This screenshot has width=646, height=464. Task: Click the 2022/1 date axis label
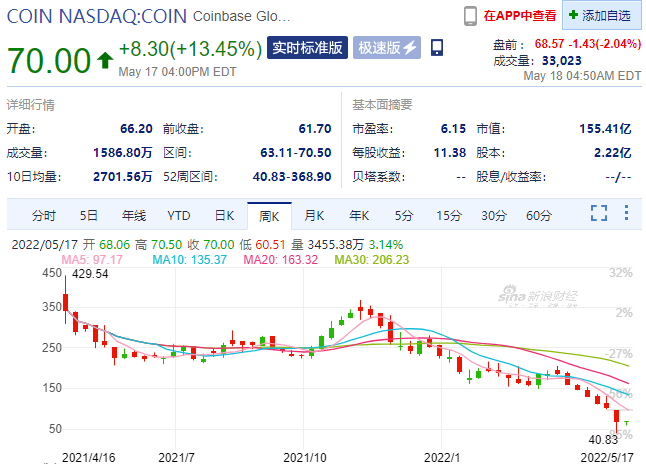point(442,457)
